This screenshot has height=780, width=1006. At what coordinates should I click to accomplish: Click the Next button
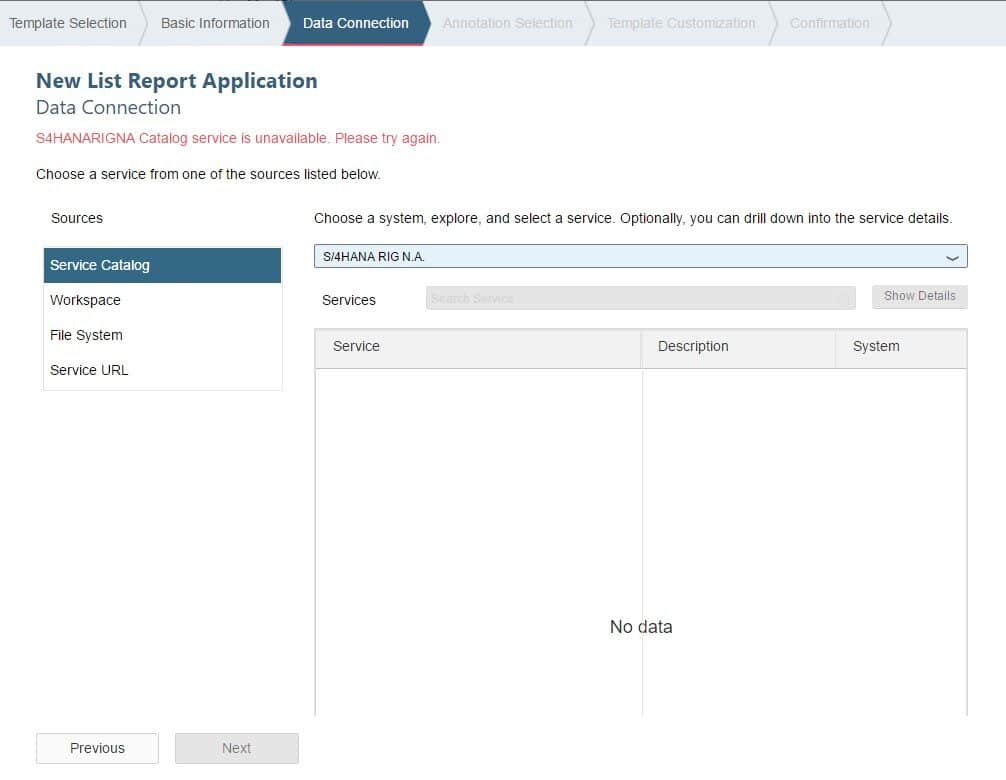click(236, 748)
